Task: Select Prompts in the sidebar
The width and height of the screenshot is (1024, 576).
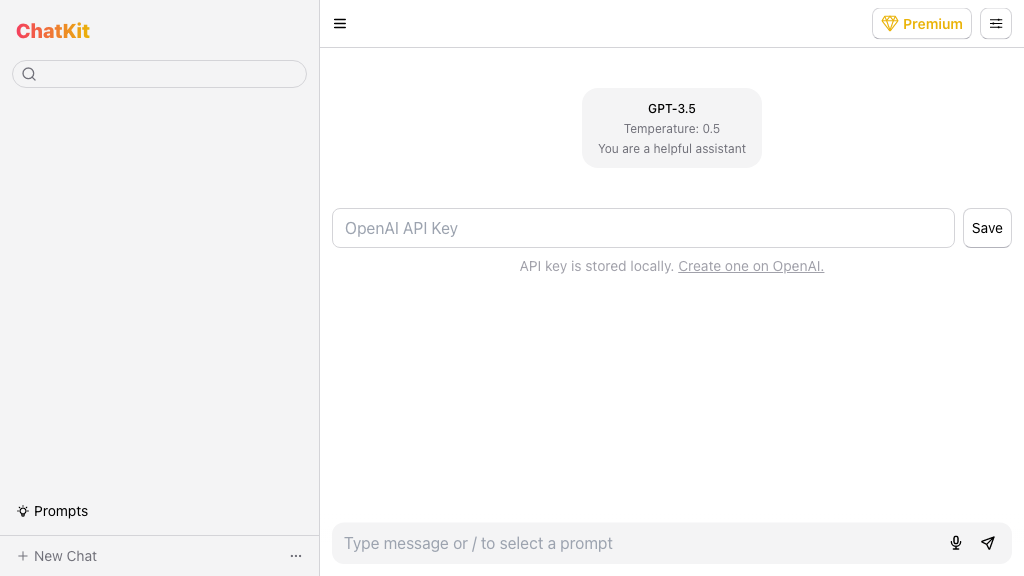Action: point(60,511)
